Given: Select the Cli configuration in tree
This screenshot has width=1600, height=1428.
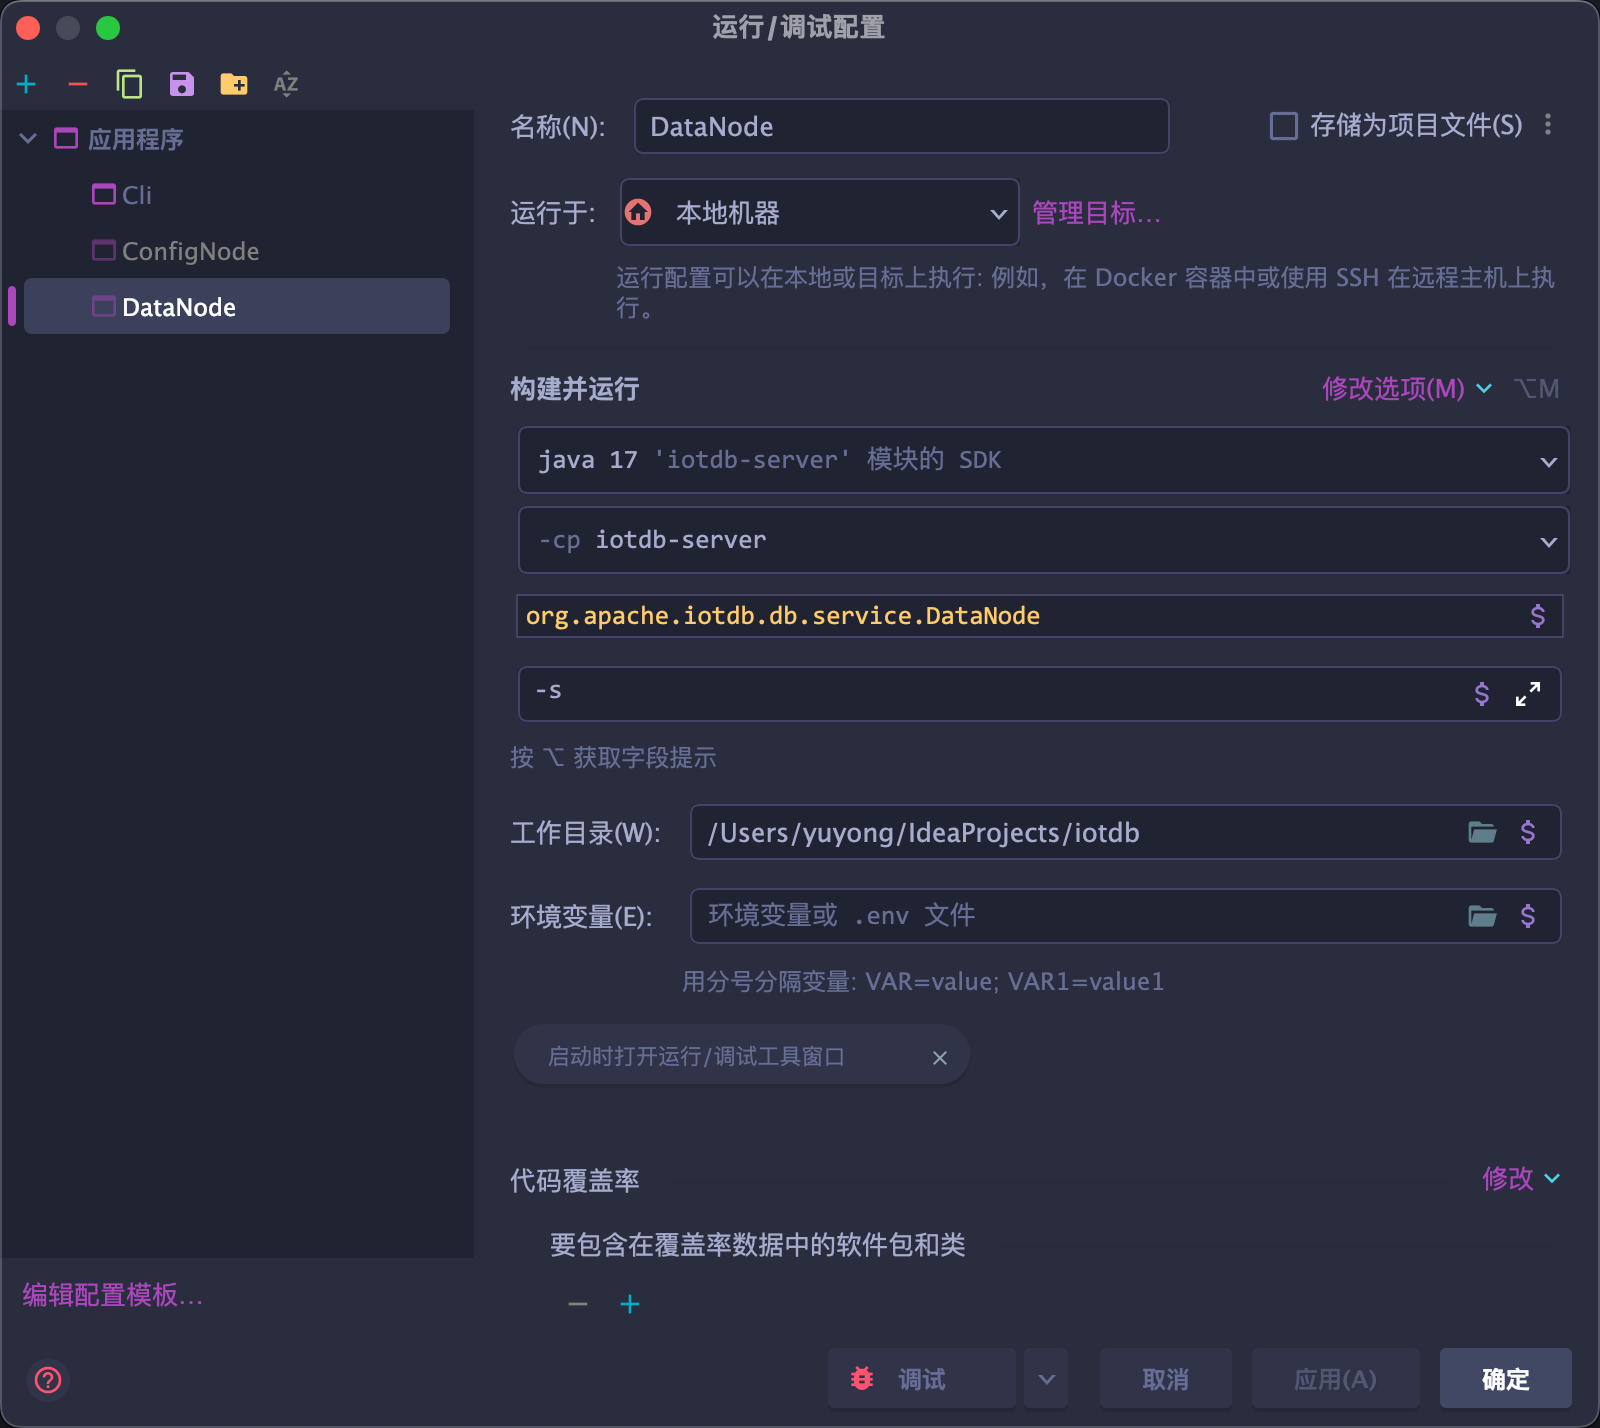Looking at the screenshot, I should 136,195.
